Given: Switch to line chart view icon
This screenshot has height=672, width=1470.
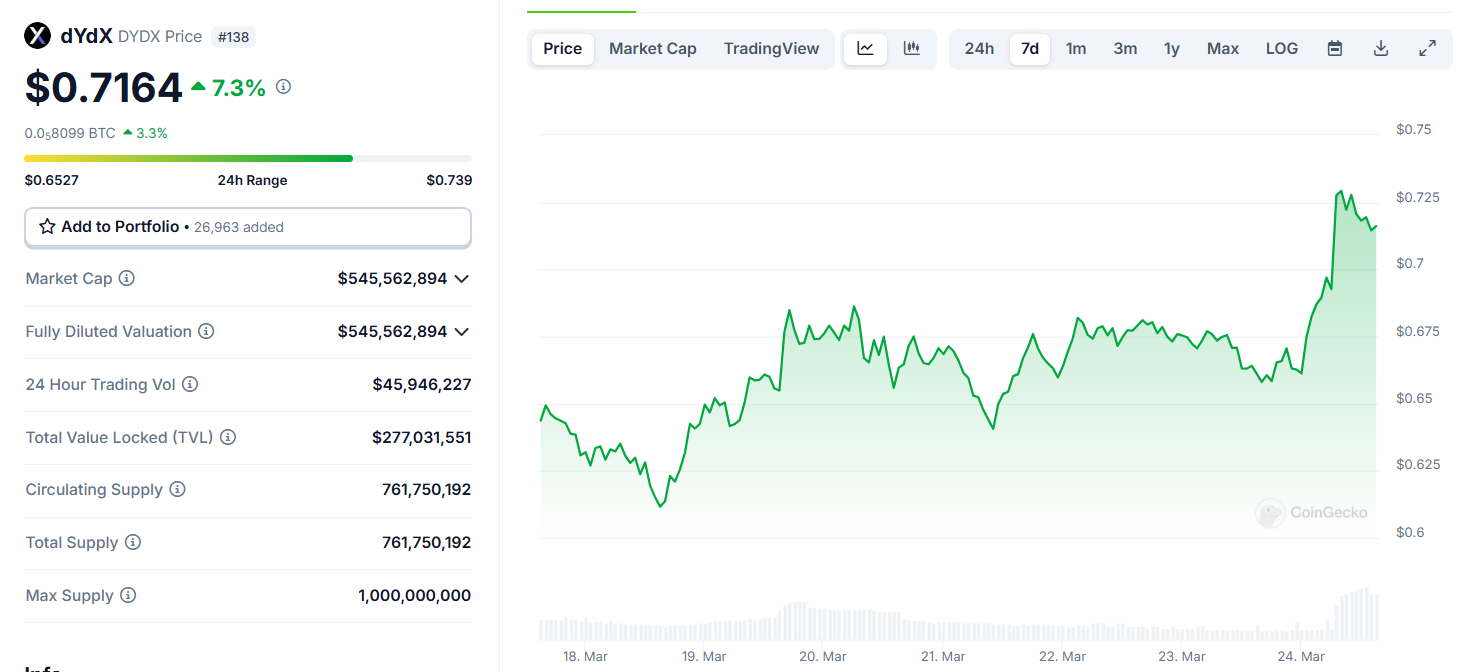Looking at the screenshot, I should [x=865, y=48].
